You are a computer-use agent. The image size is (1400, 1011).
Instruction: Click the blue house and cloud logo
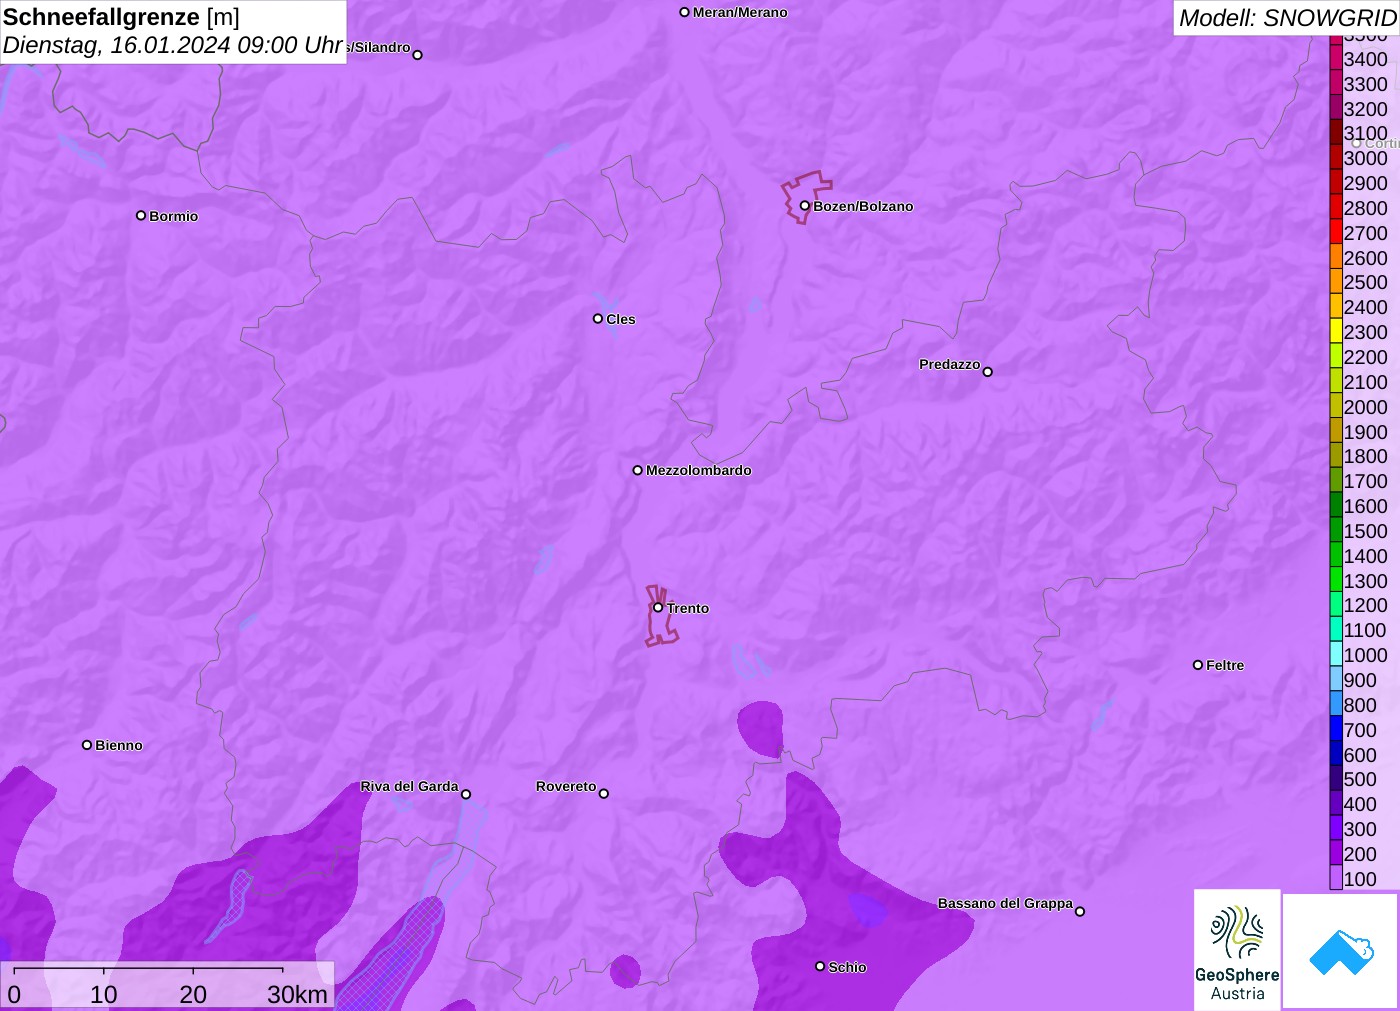coord(1341,951)
